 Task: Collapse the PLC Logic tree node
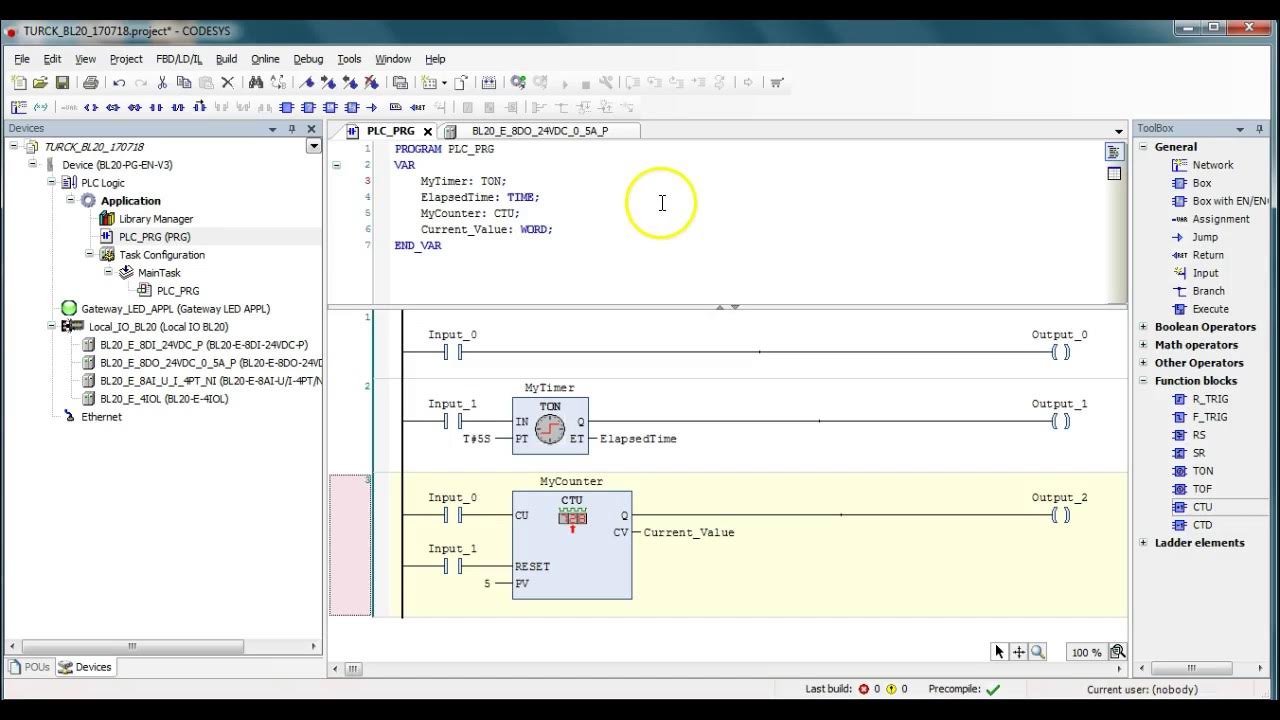tap(52, 183)
